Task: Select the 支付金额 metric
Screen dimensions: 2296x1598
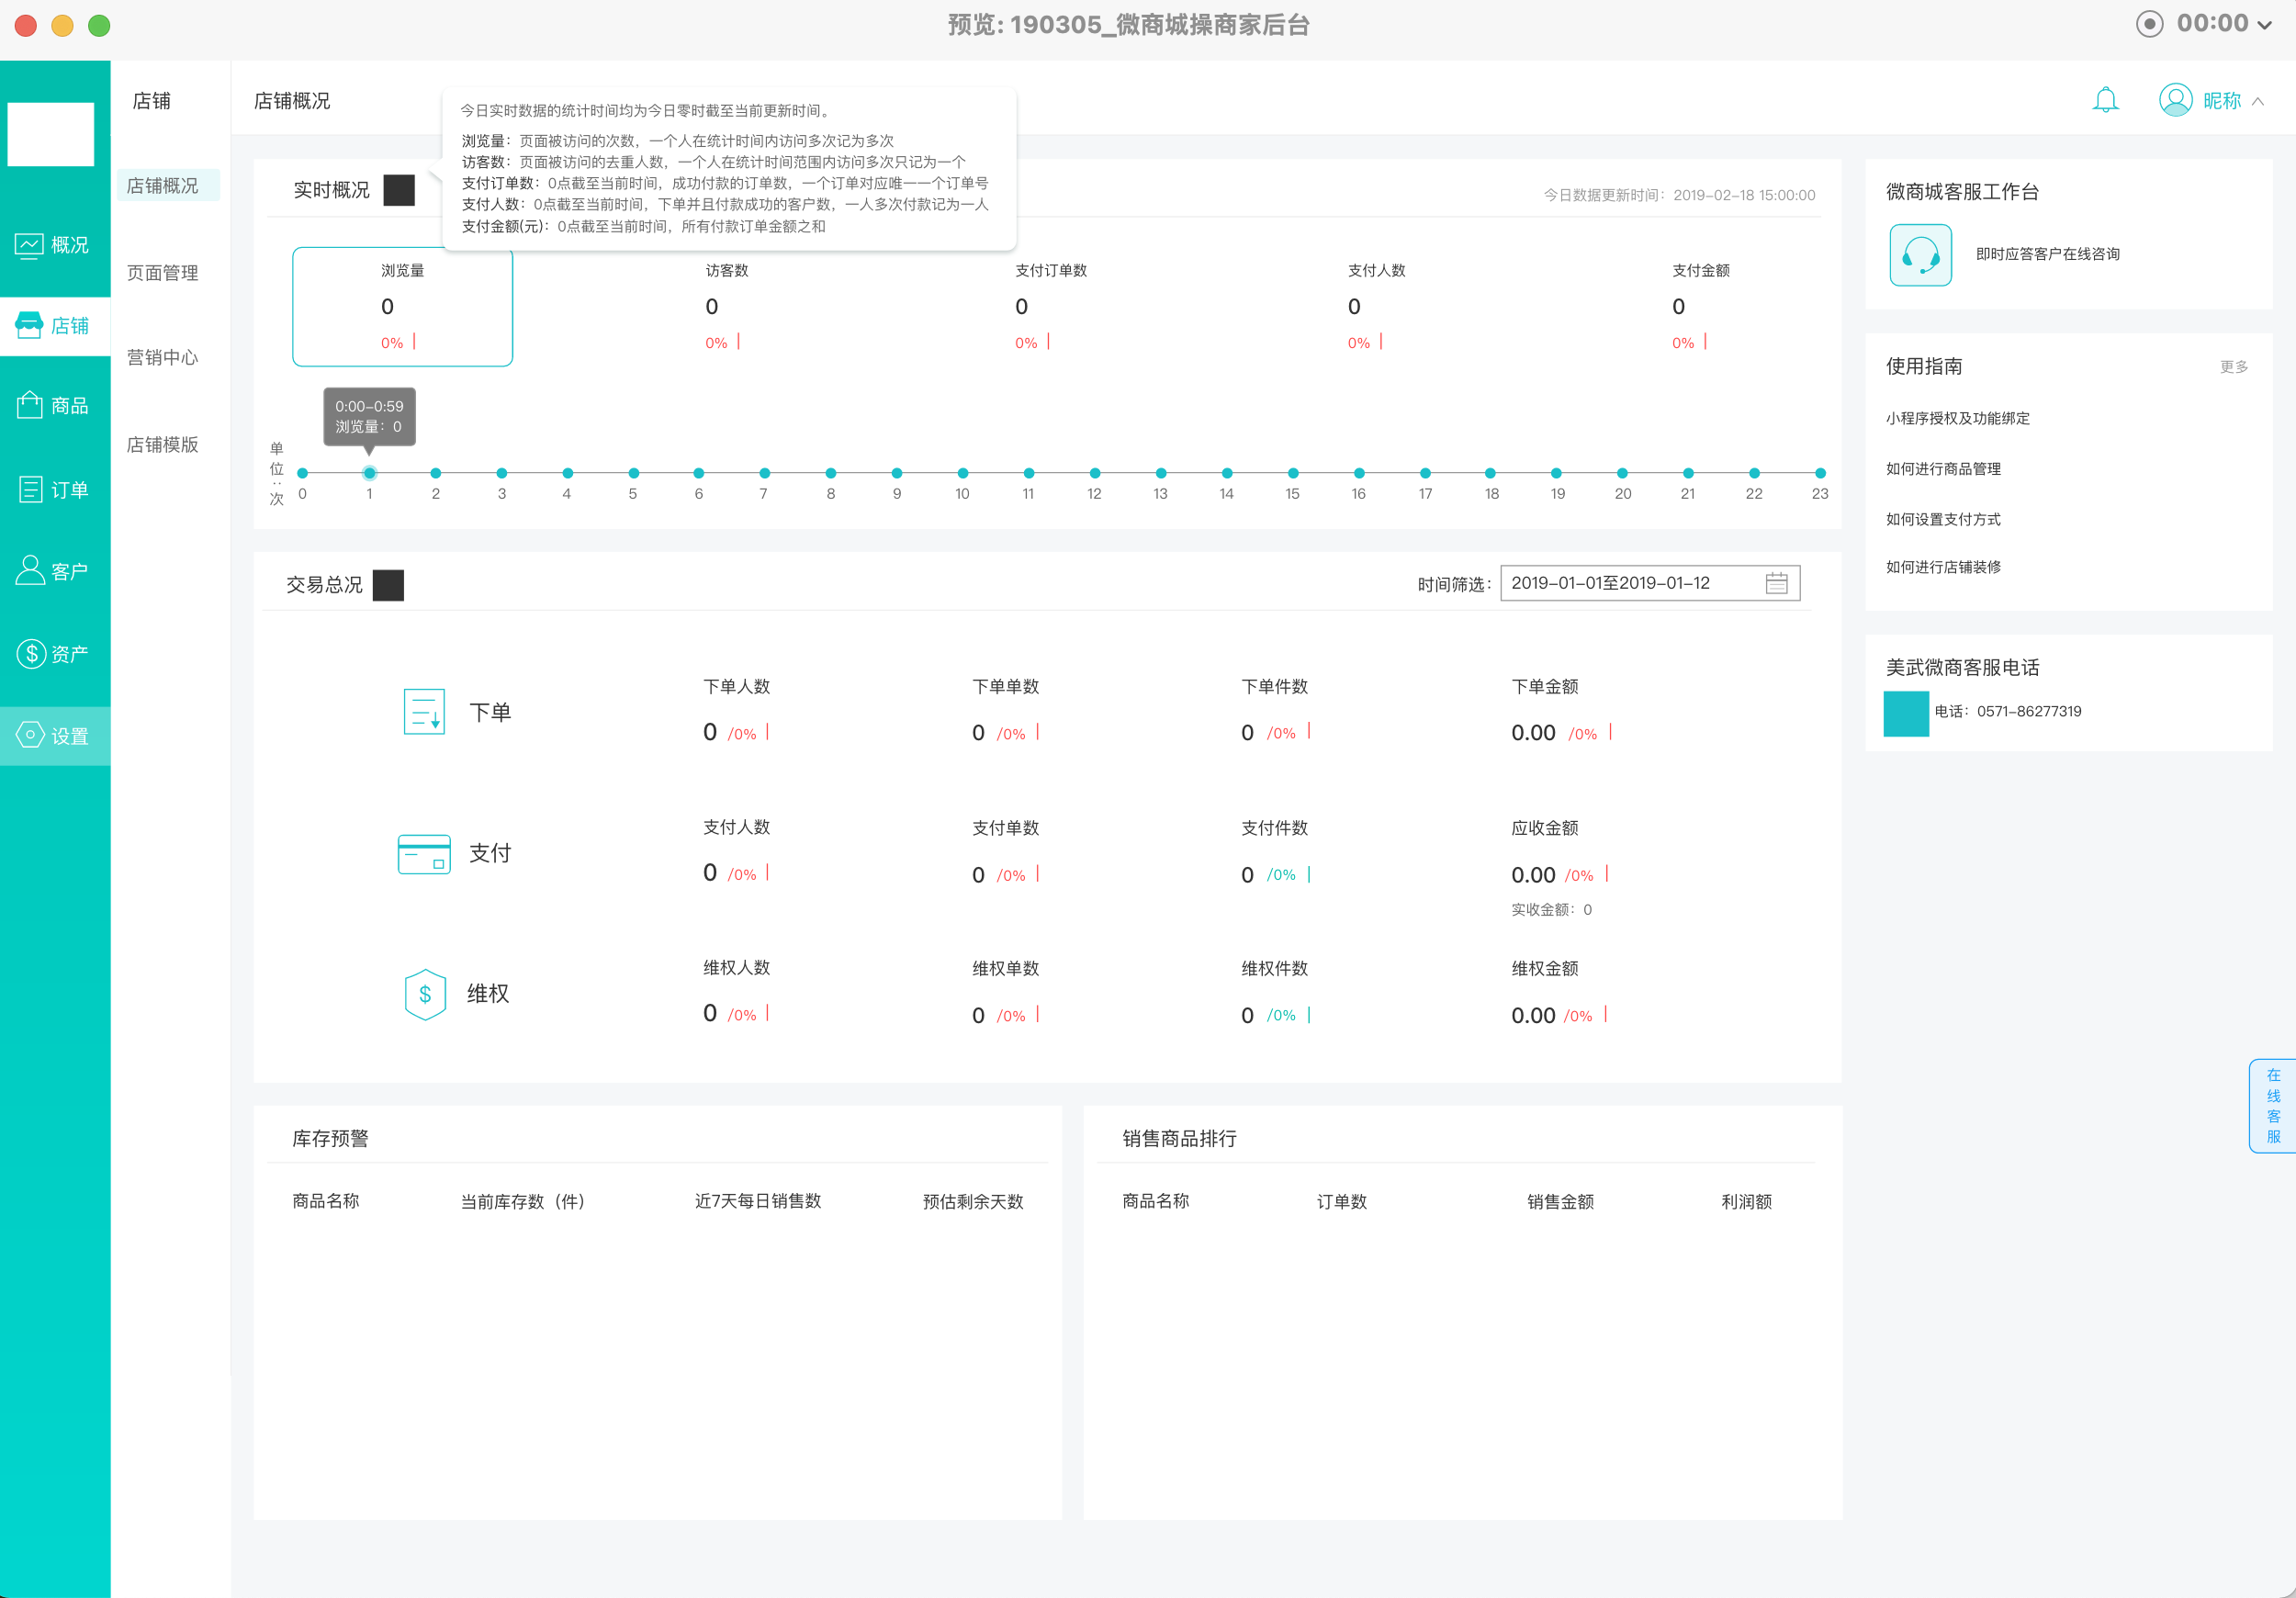Action: (1700, 305)
